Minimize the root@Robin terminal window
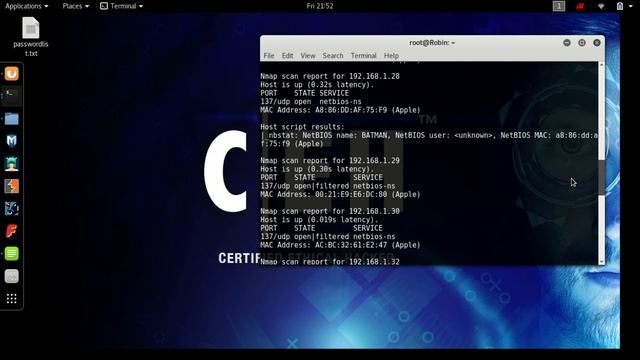The image size is (640, 360). [567, 43]
